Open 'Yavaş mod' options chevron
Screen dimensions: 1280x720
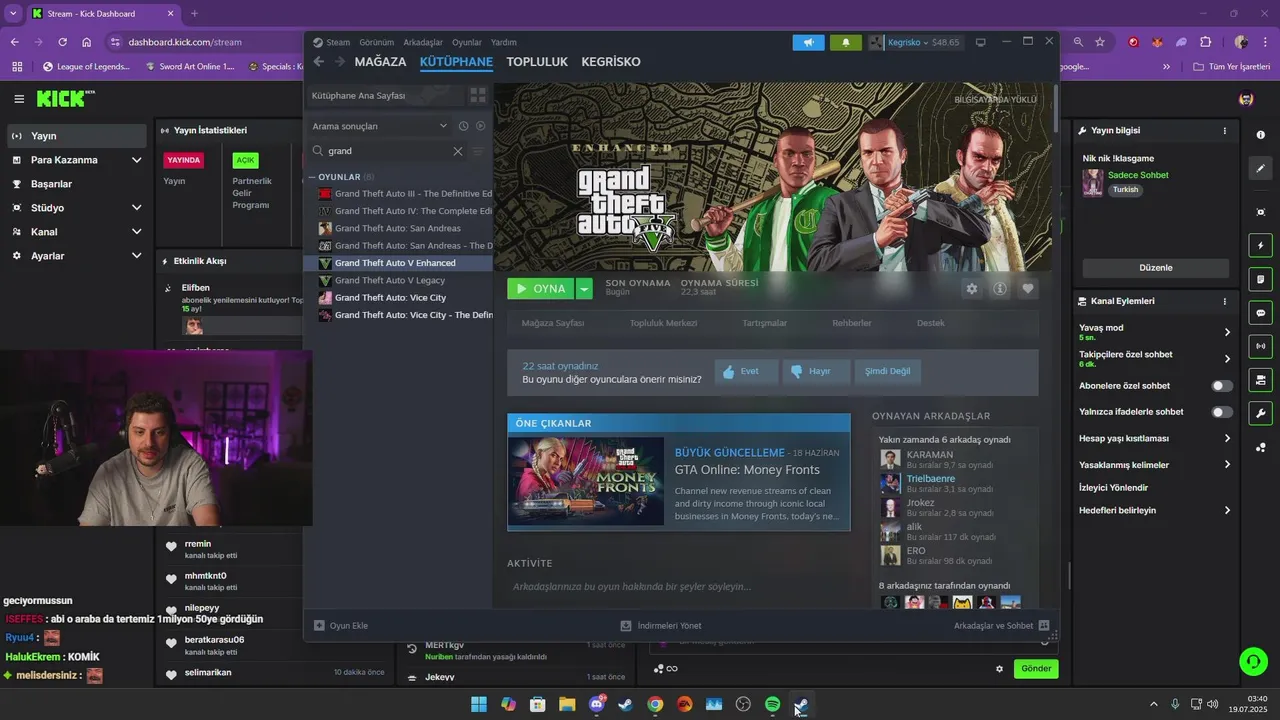[x=1227, y=332]
